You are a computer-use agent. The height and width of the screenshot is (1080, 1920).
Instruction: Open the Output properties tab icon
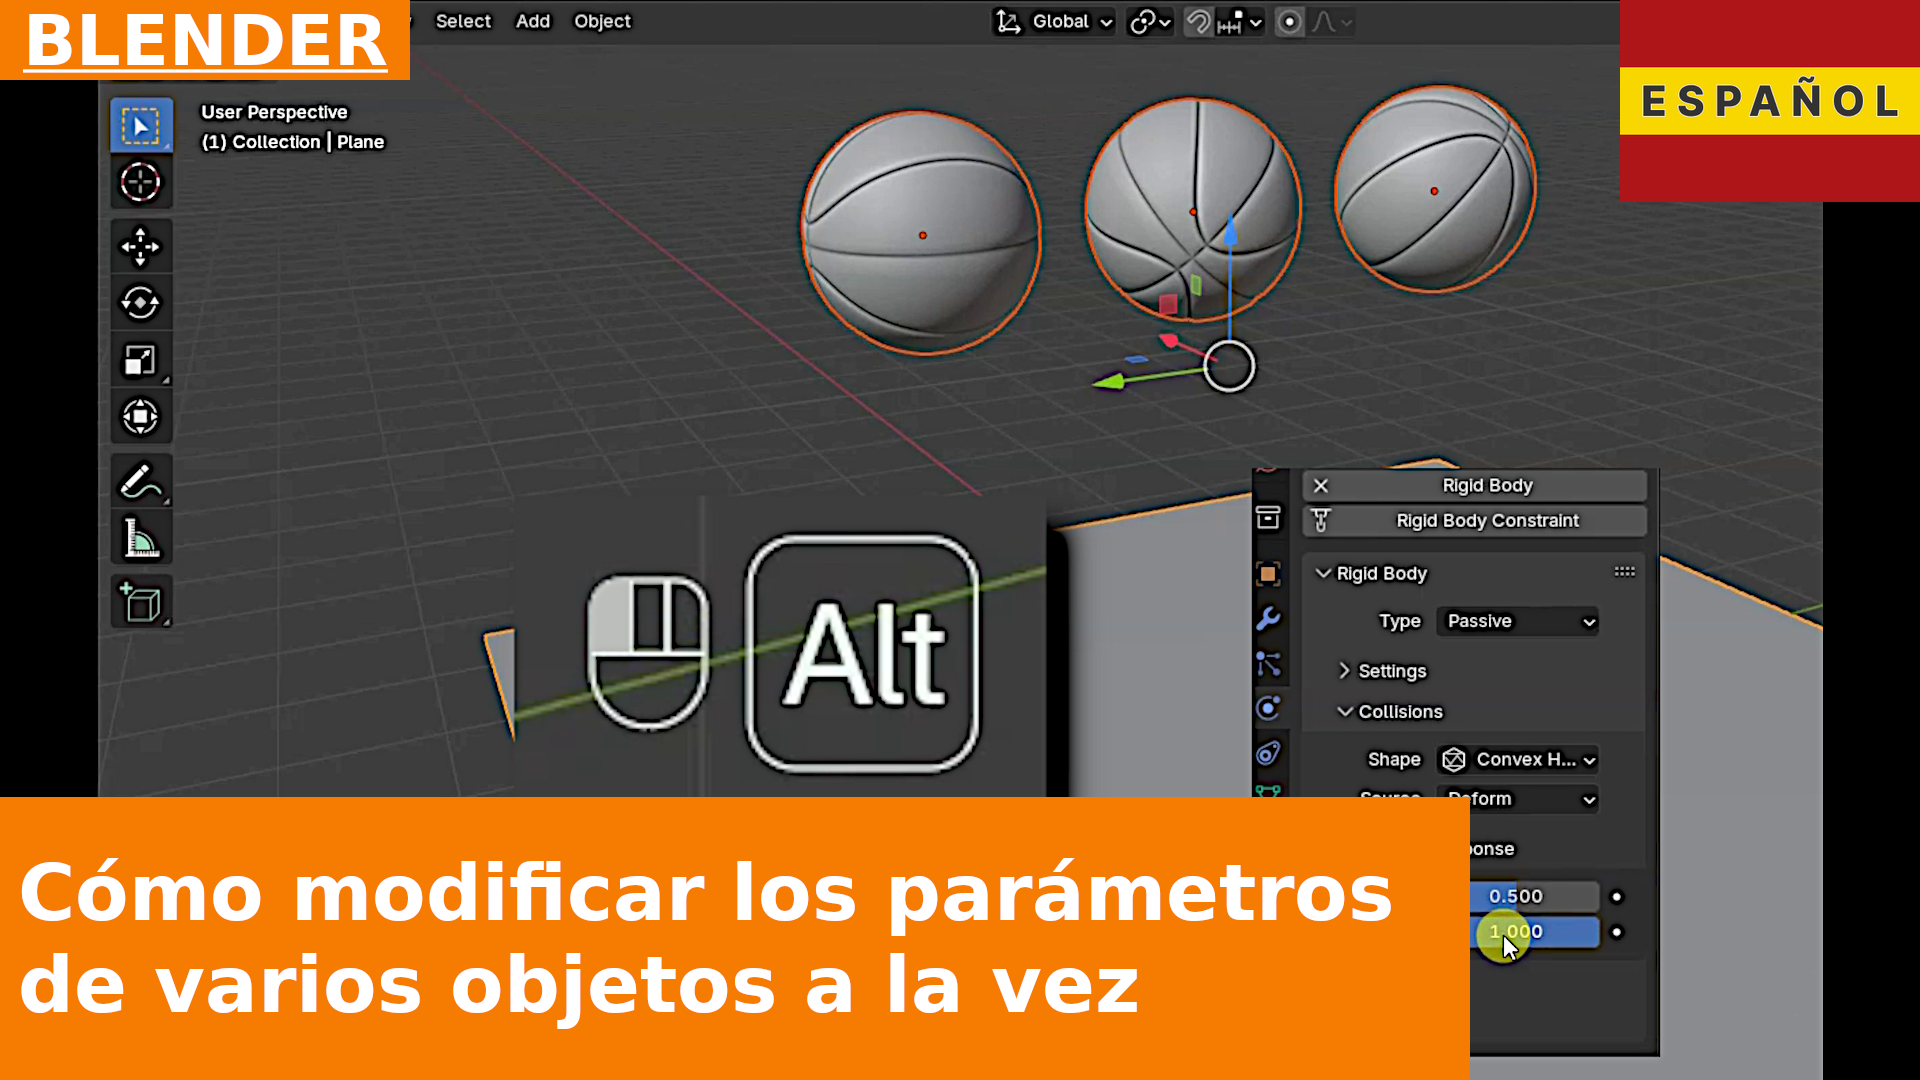tap(1268, 517)
